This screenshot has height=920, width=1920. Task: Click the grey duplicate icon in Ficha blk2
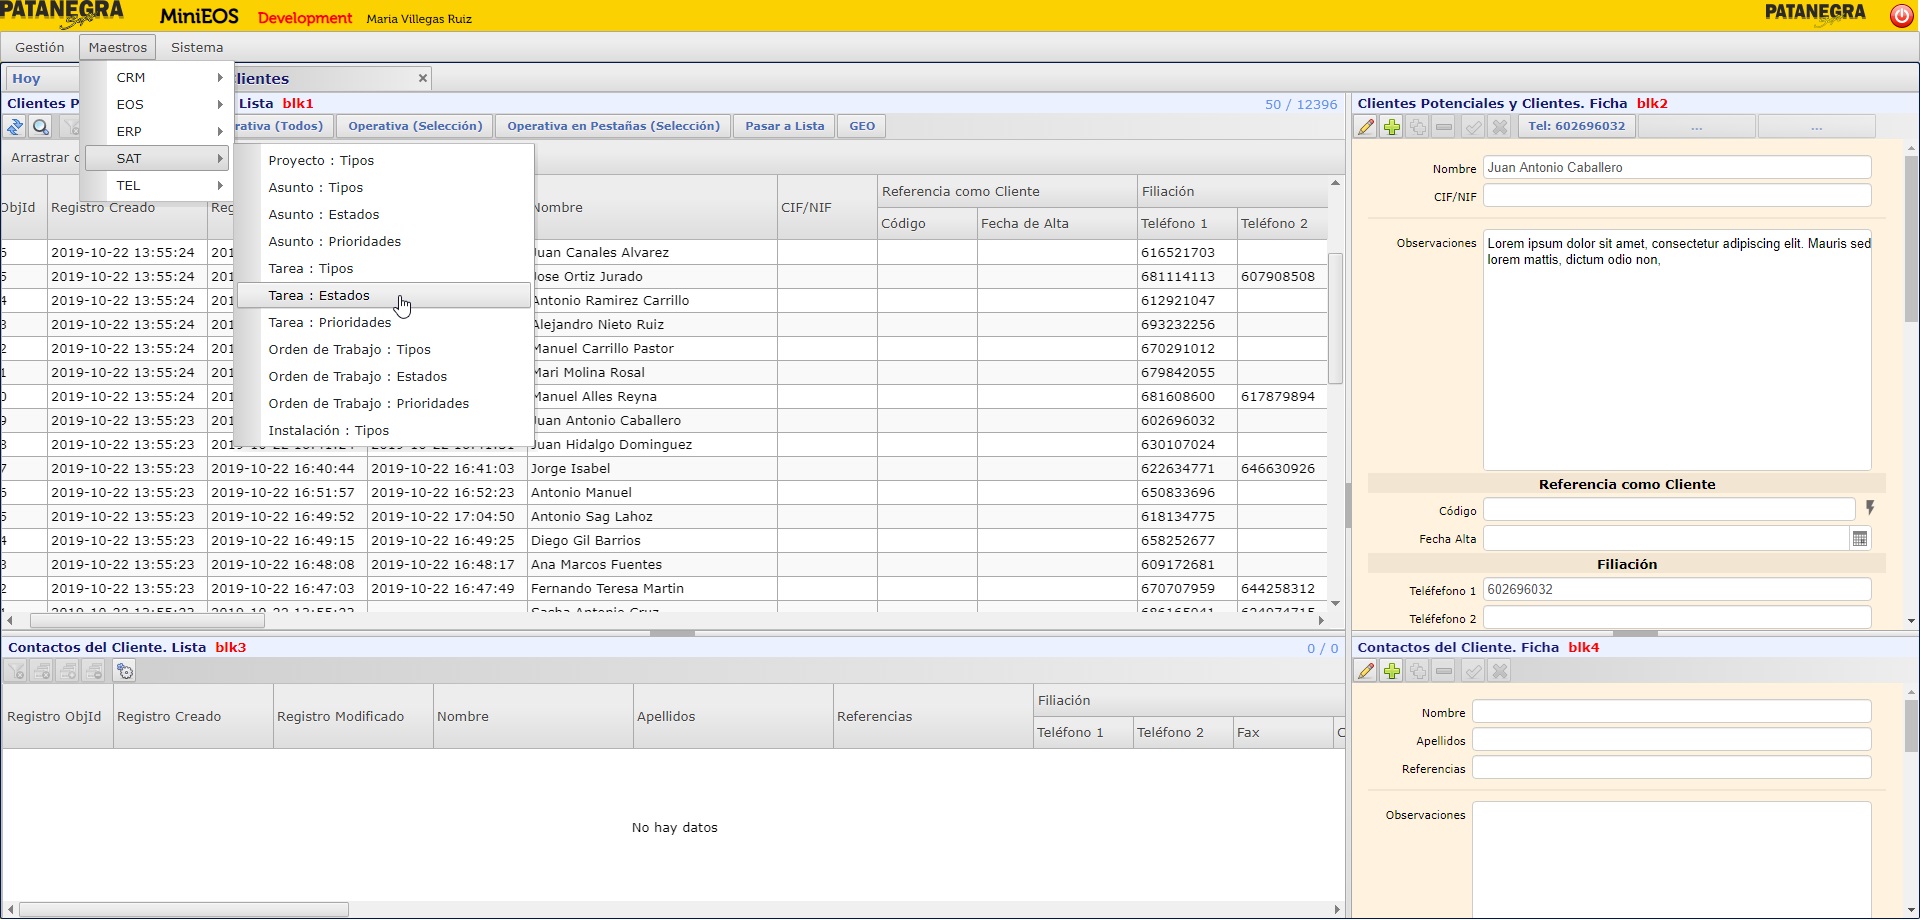(1418, 127)
